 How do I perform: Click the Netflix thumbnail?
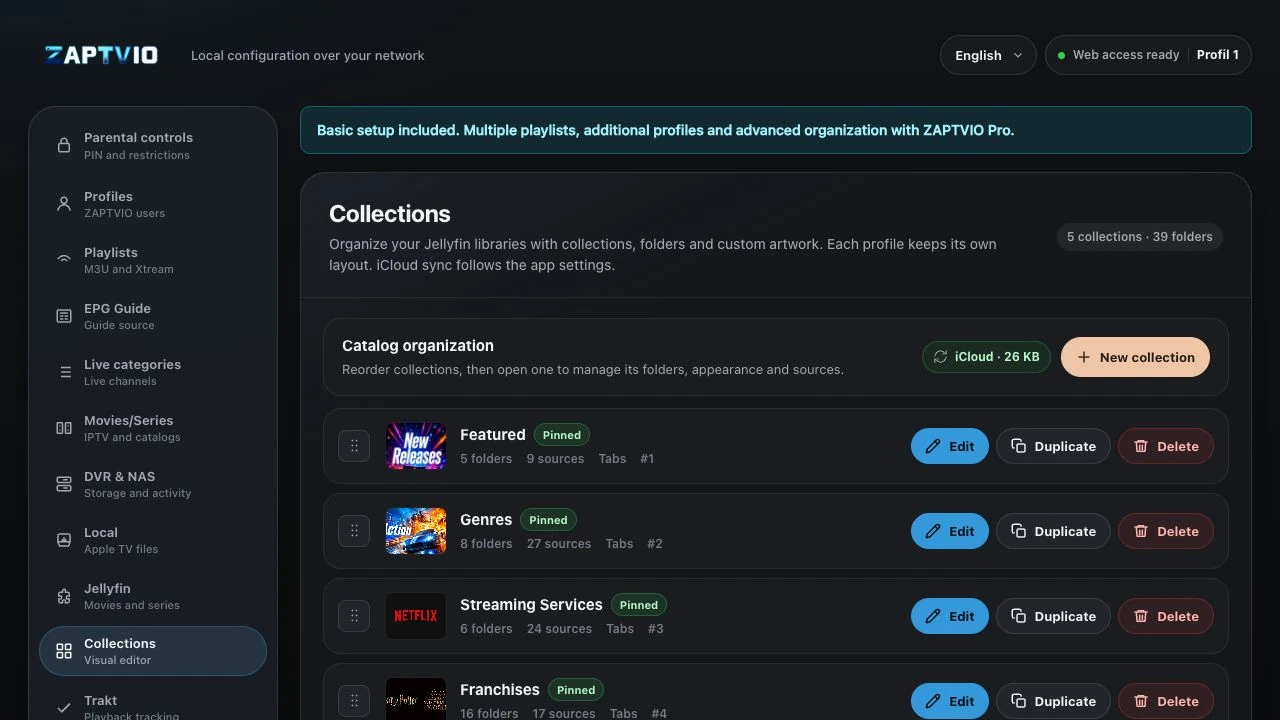(416, 616)
